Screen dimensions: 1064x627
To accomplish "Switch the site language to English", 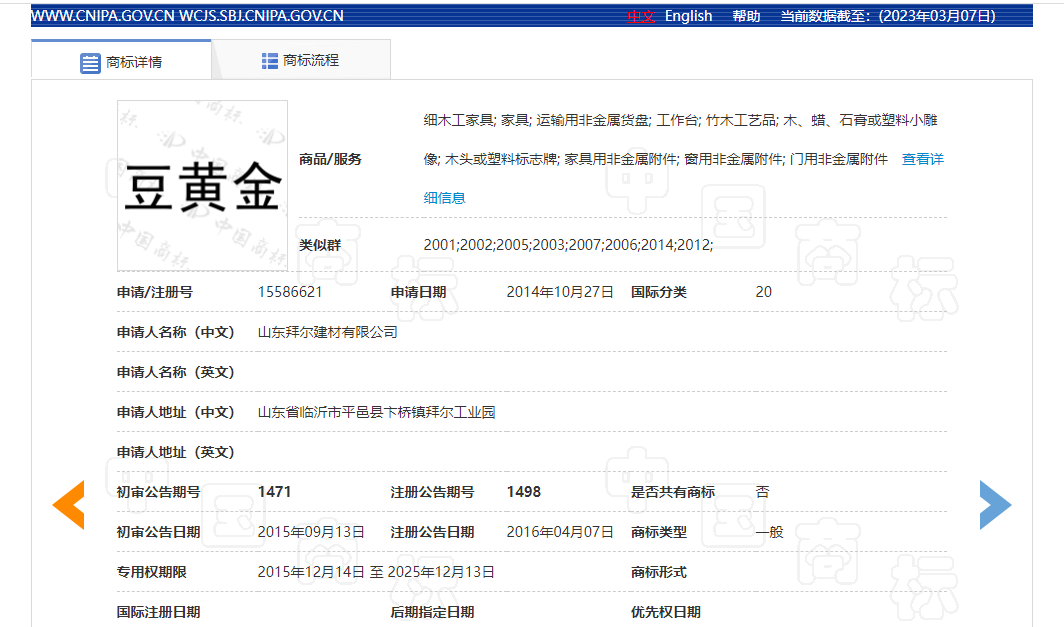I will point(688,16).
